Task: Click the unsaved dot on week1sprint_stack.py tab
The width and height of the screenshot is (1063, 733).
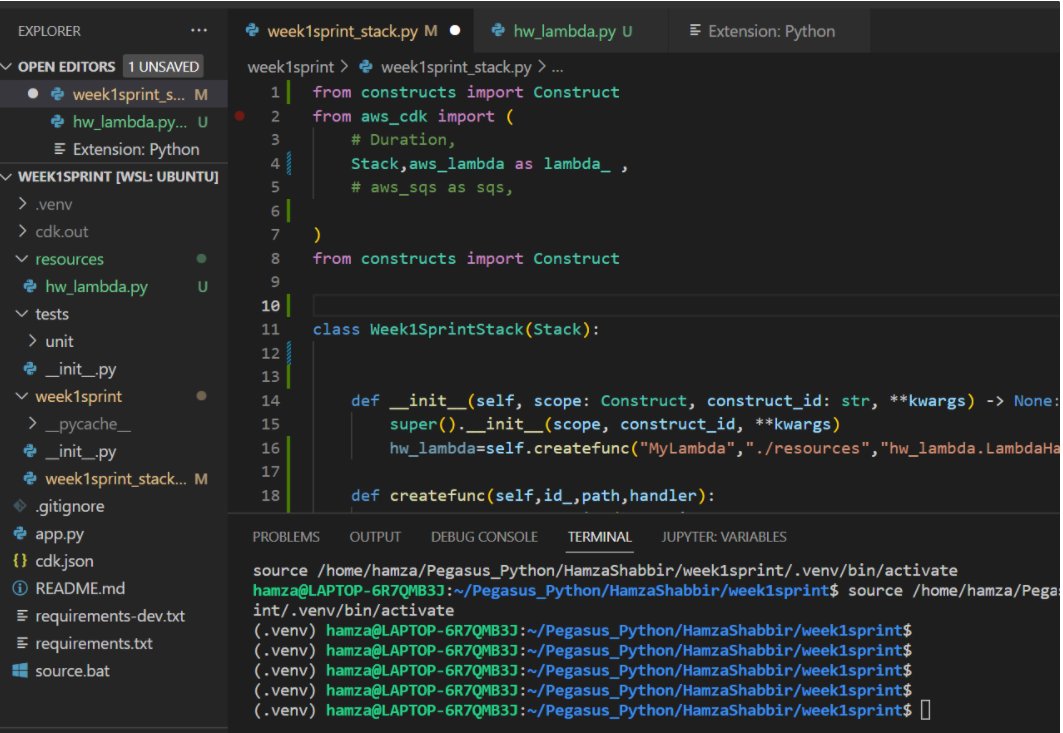Action: point(455,30)
